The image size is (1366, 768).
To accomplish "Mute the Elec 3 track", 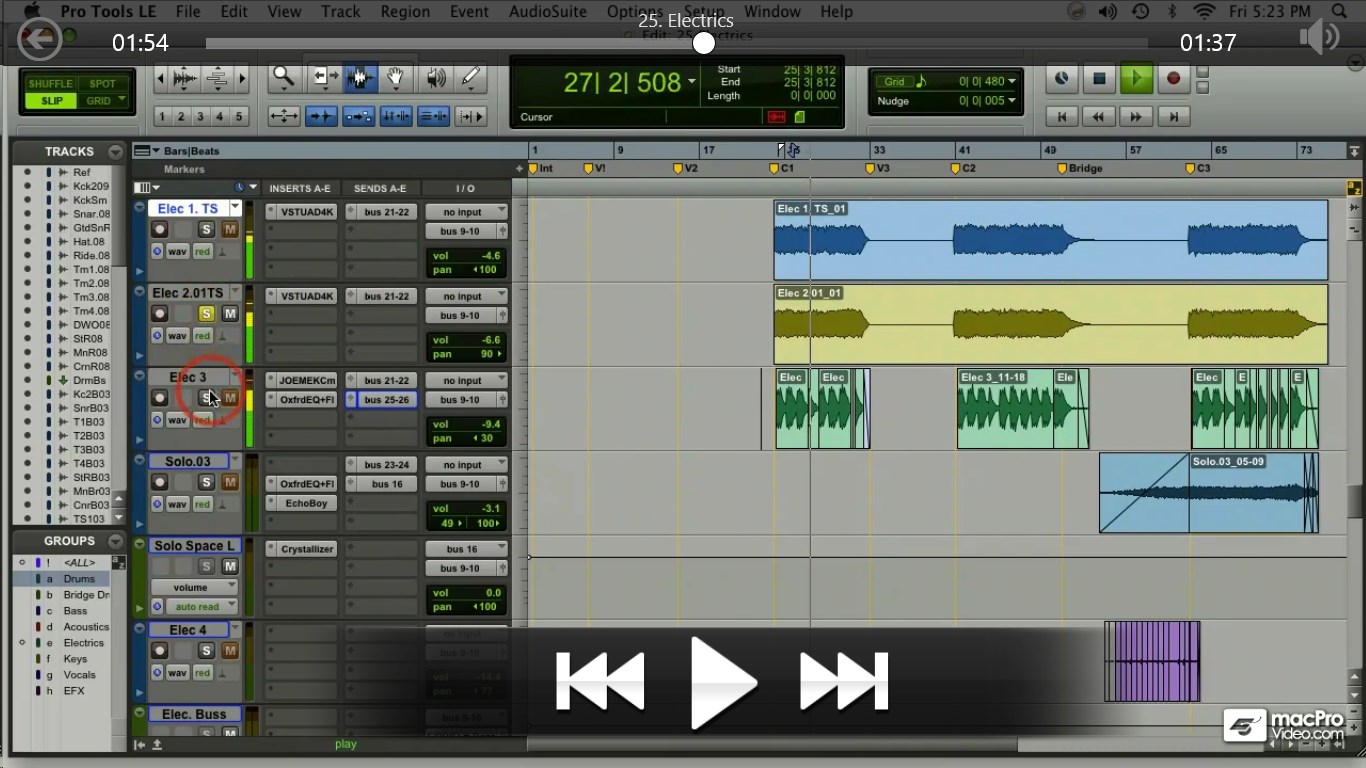I will [x=230, y=398].
